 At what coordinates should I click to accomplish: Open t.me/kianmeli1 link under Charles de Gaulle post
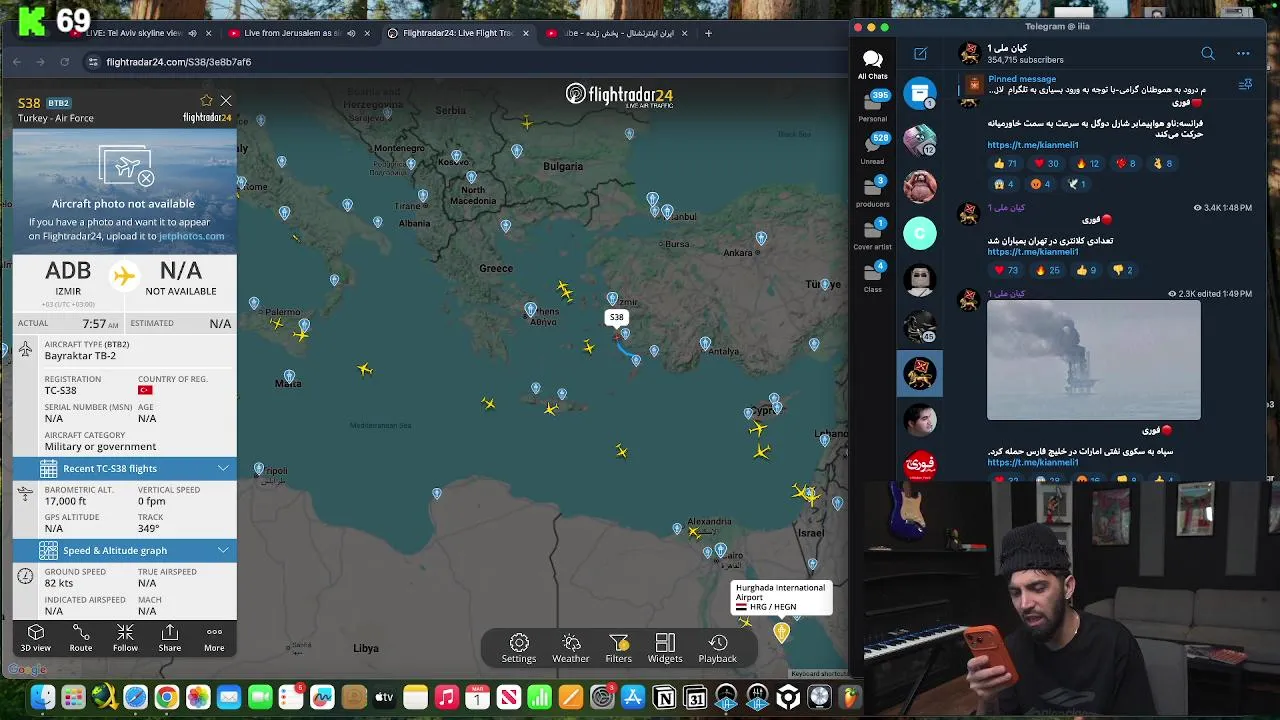tap(1033, 145)
